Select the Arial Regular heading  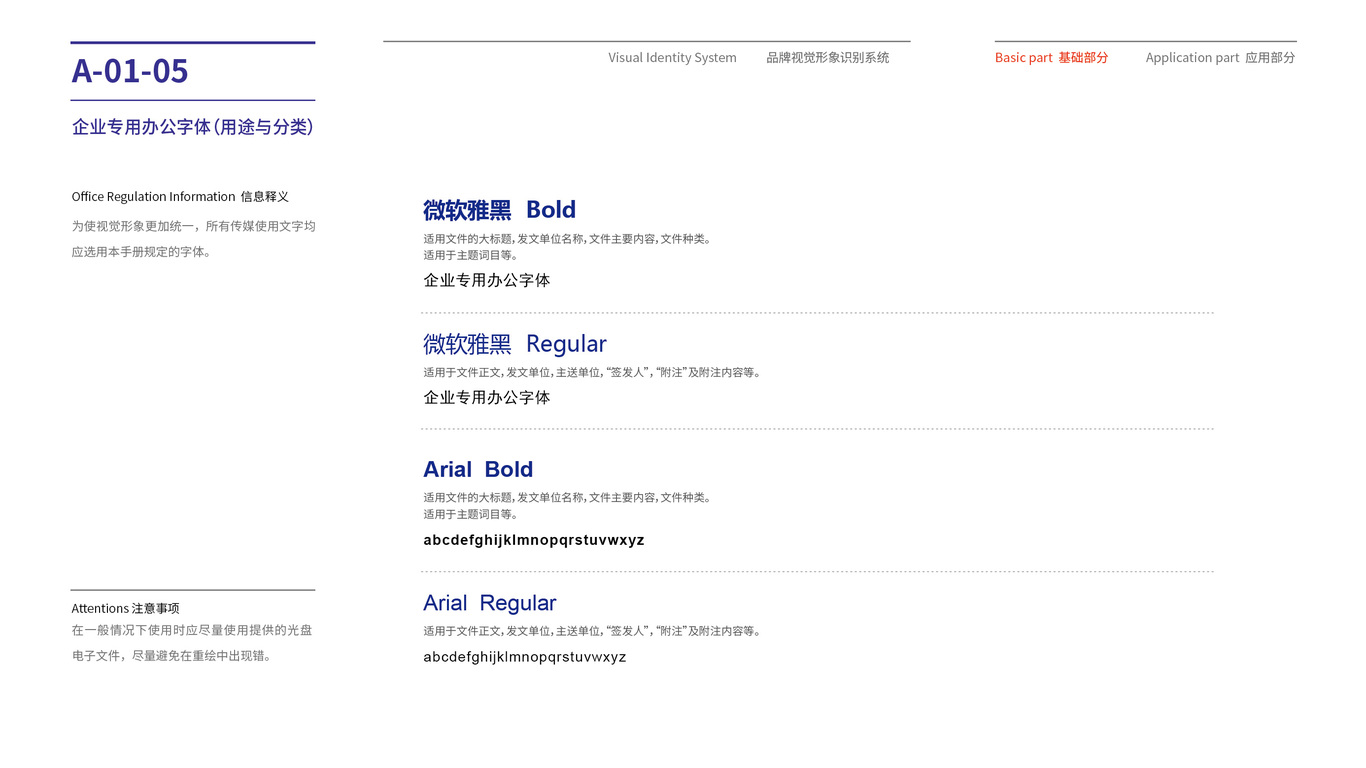click(x=490, y=604)
